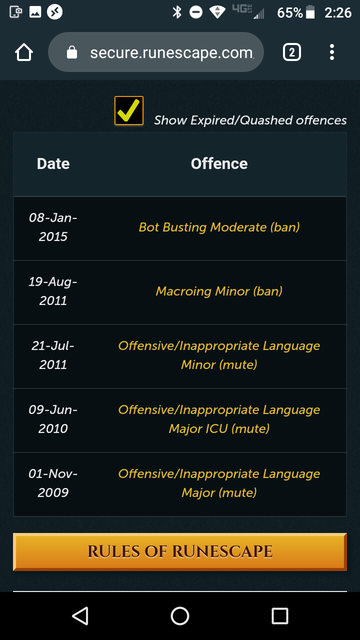Open Macroing Minor (ban) offence
The image size is (360, 640).
point(219,291)
